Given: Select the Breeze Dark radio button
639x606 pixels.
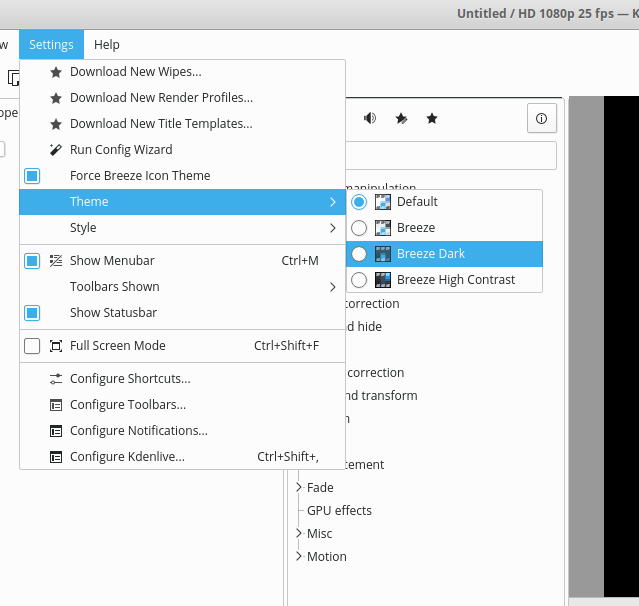Looking at the screenshot, I should (359, 254).
